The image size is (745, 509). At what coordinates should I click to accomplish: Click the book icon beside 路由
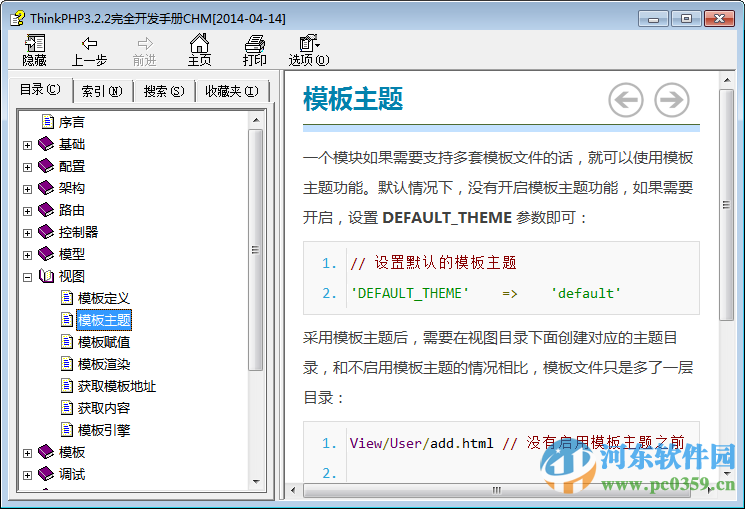[46, 210]
